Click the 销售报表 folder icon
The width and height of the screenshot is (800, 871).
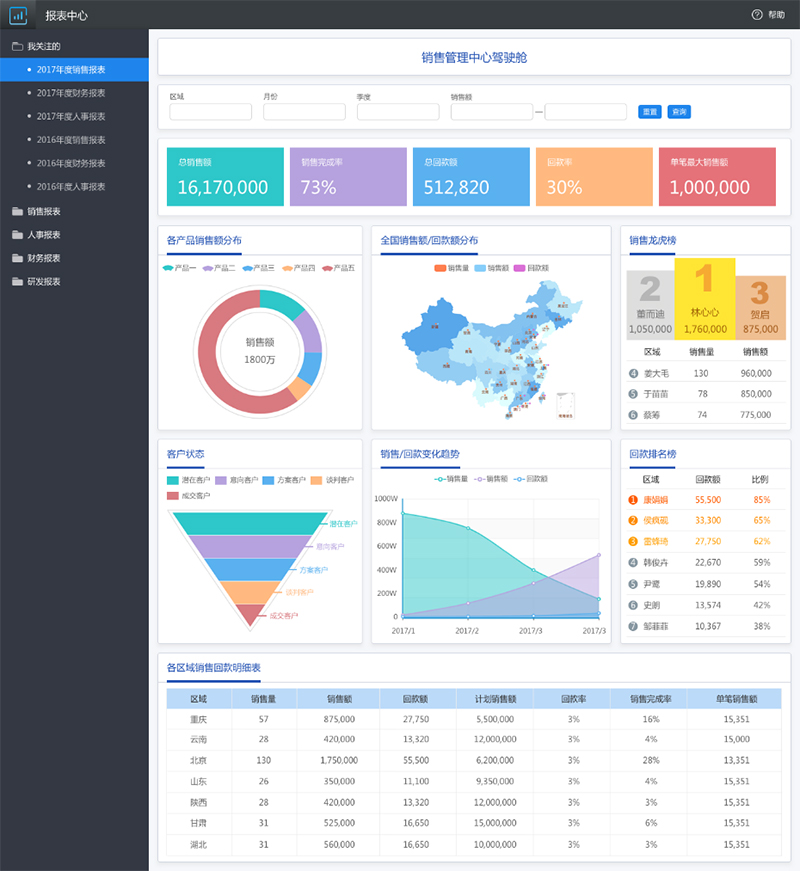17,212
